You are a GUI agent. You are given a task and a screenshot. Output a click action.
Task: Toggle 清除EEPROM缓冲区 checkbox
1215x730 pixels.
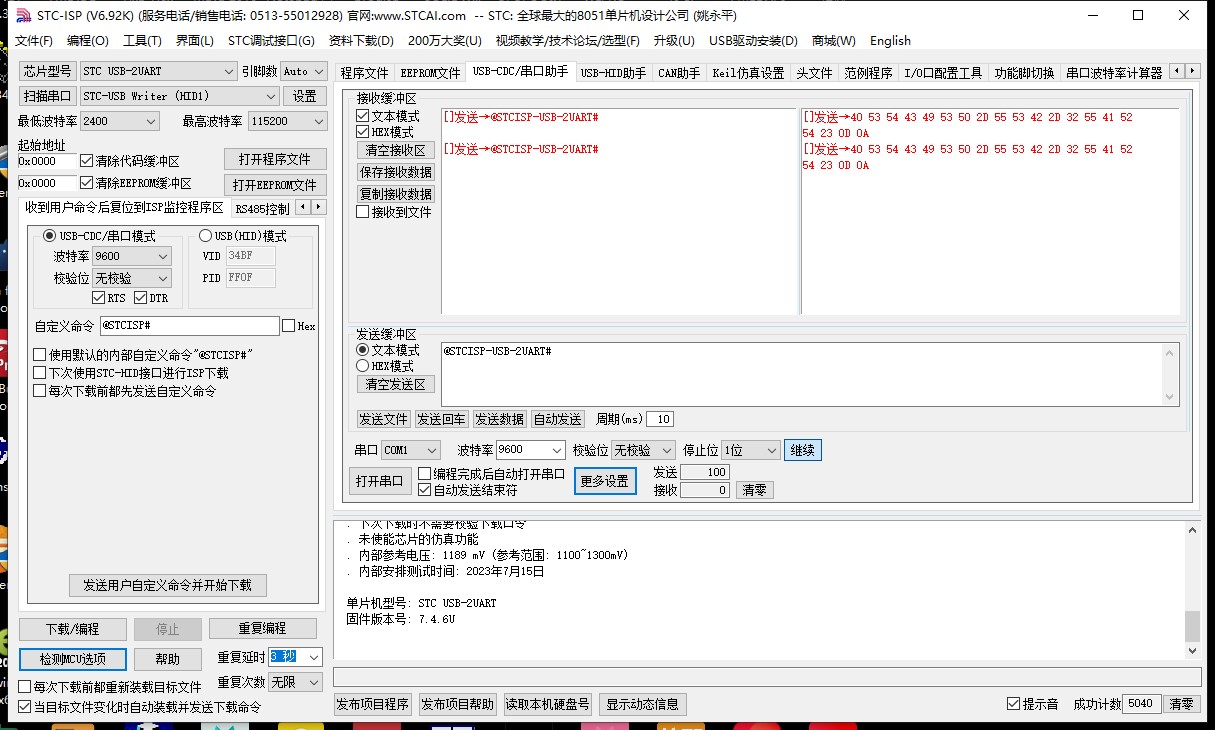tap(87, 183)
